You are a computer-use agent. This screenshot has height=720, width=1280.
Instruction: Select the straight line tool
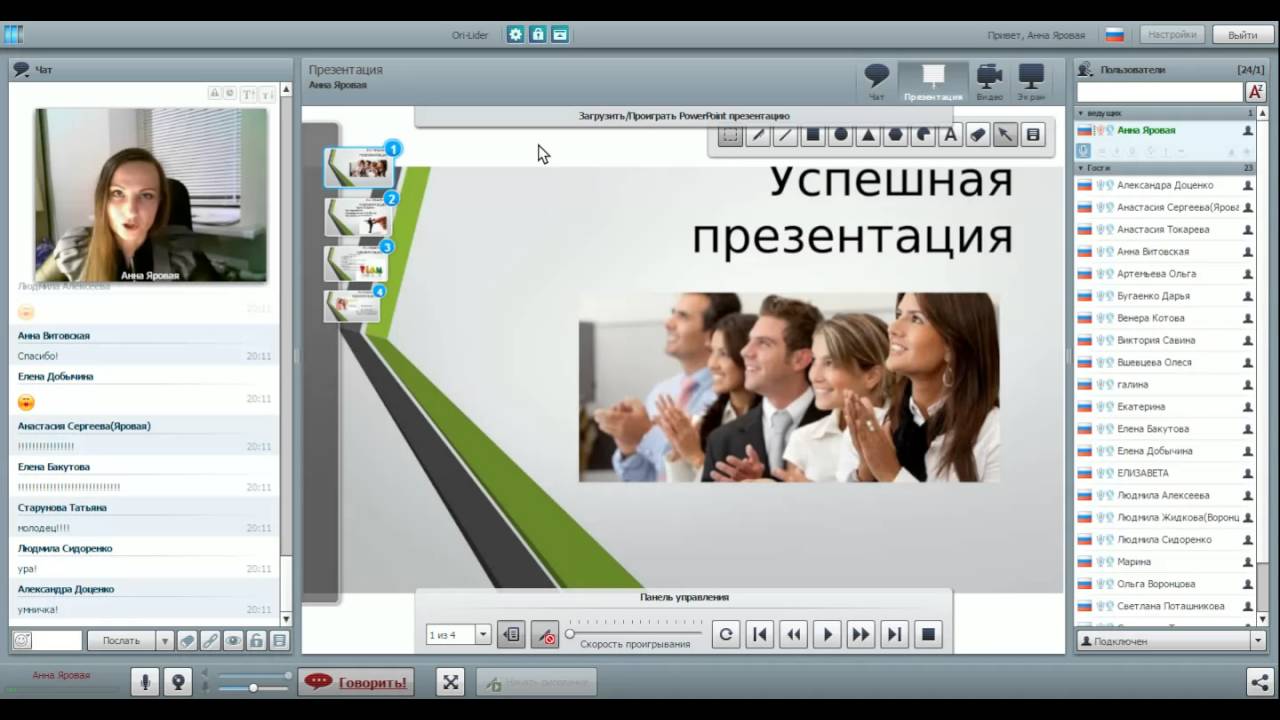point(785,135)
